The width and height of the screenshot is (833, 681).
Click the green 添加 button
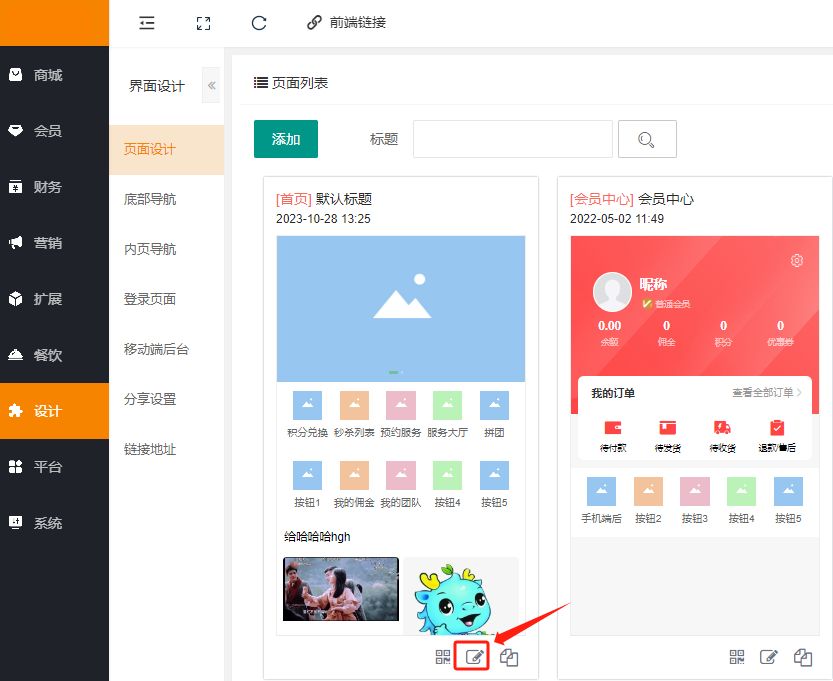286,139
